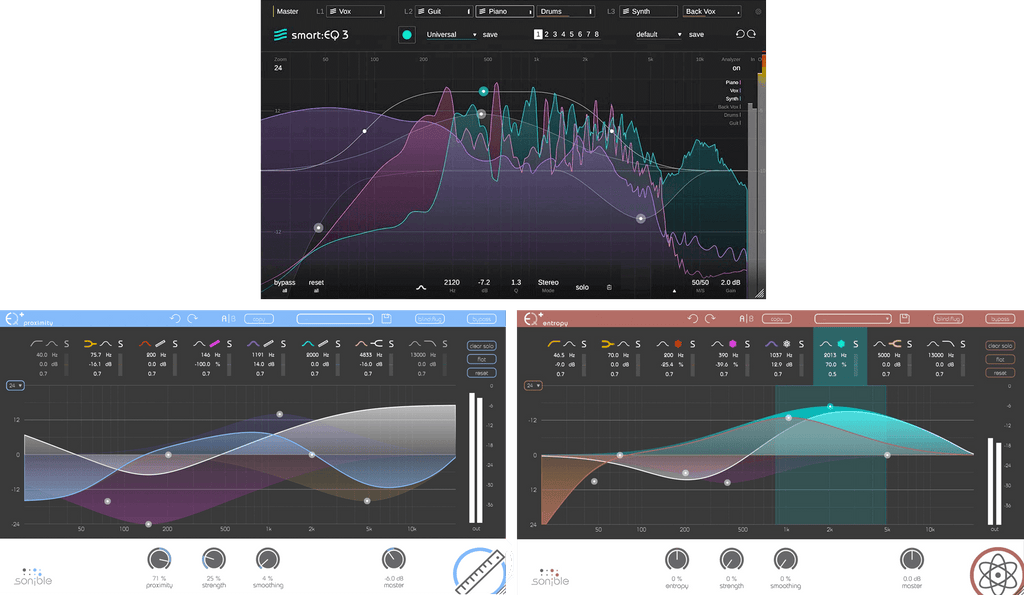
Task: Click the high shelf icon of proximity 4833 Hz band
Action: coord(377,344)
